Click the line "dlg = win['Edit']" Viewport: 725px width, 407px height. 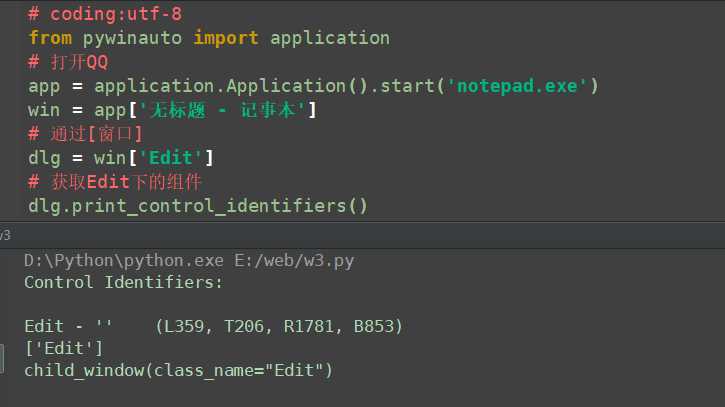click(x=121, y=158)
